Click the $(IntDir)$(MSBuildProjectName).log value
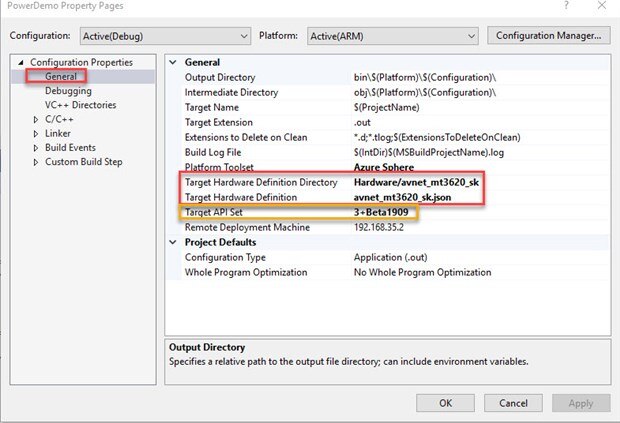 (429, 153)
